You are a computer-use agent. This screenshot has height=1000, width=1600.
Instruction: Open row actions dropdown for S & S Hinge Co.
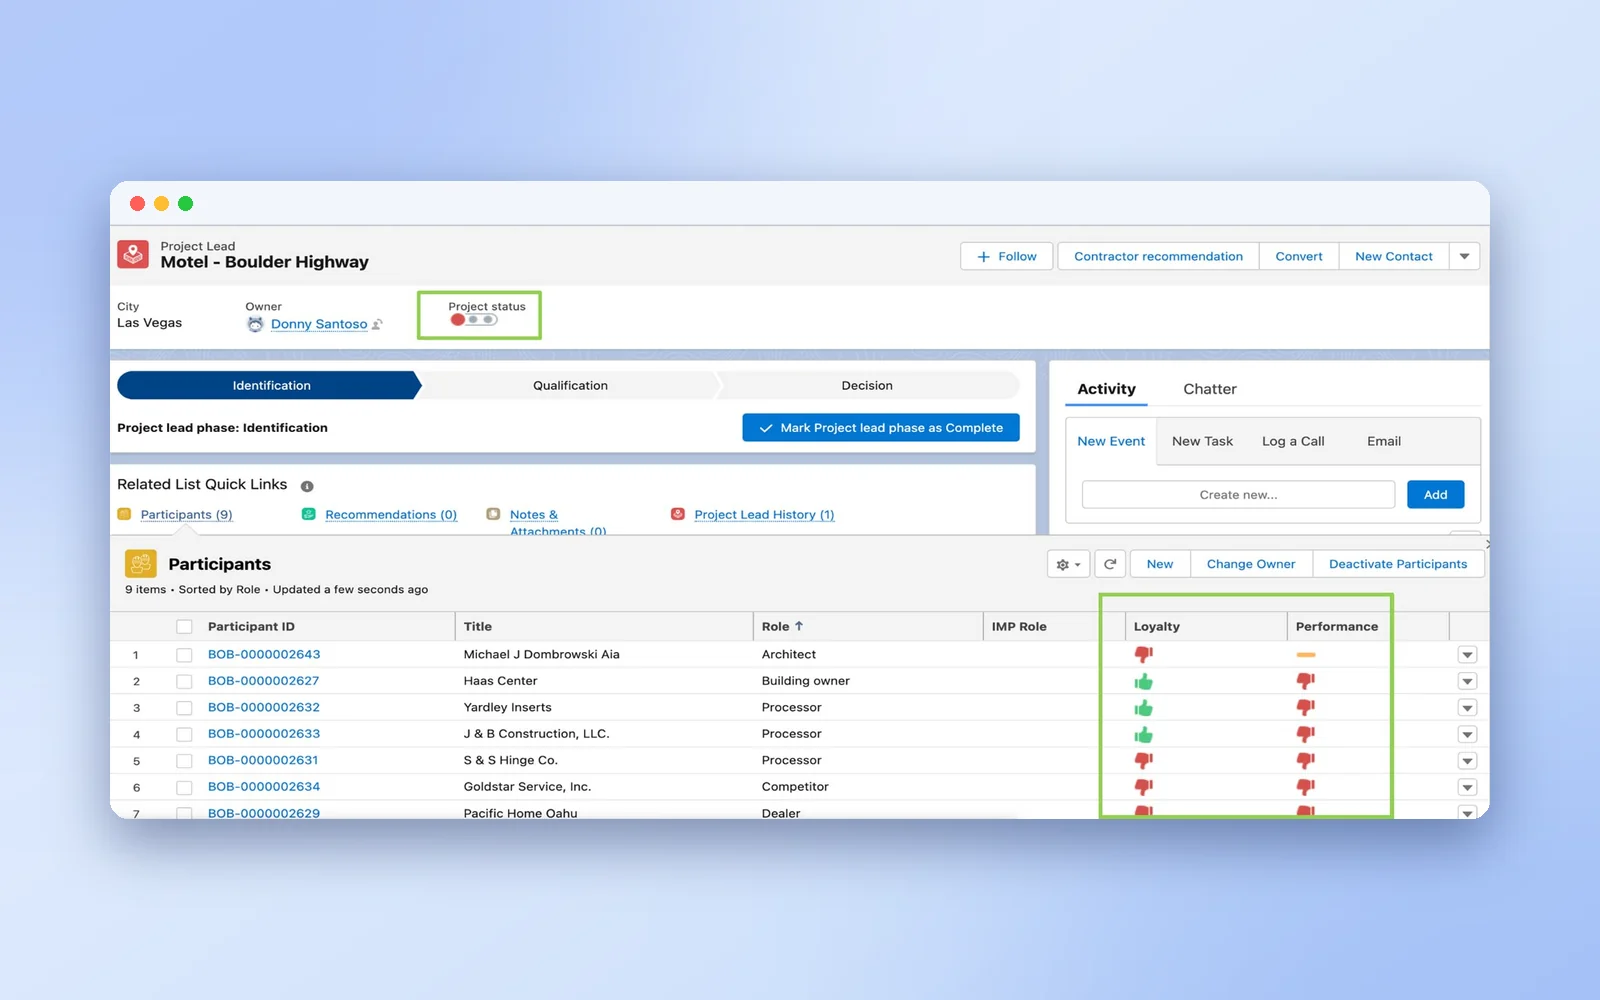pyautogui.click(x=1467, y=761)
